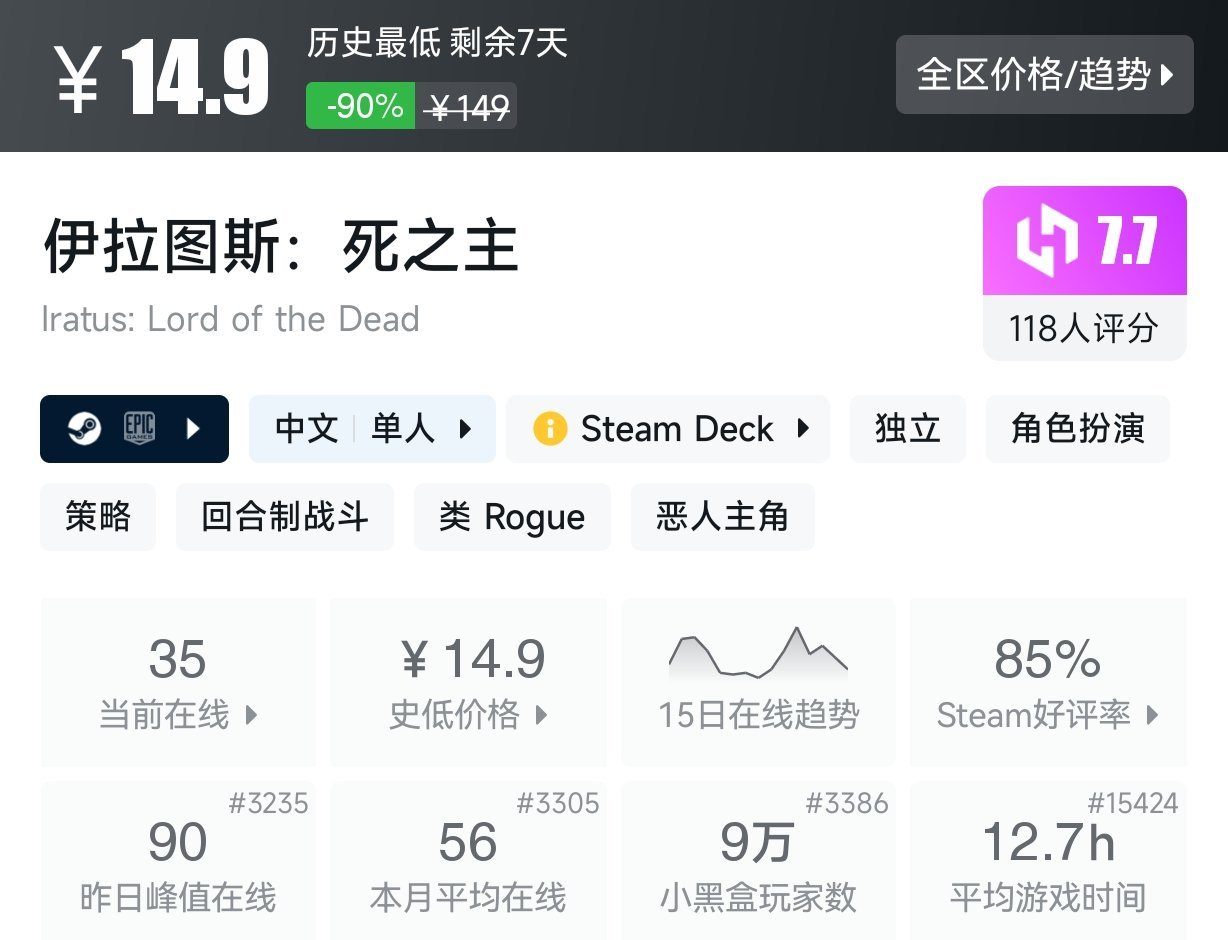This screenshot has width=1228, height=940.
Task: Click the Steam platform icon
Action: click(x=84, y=429)
